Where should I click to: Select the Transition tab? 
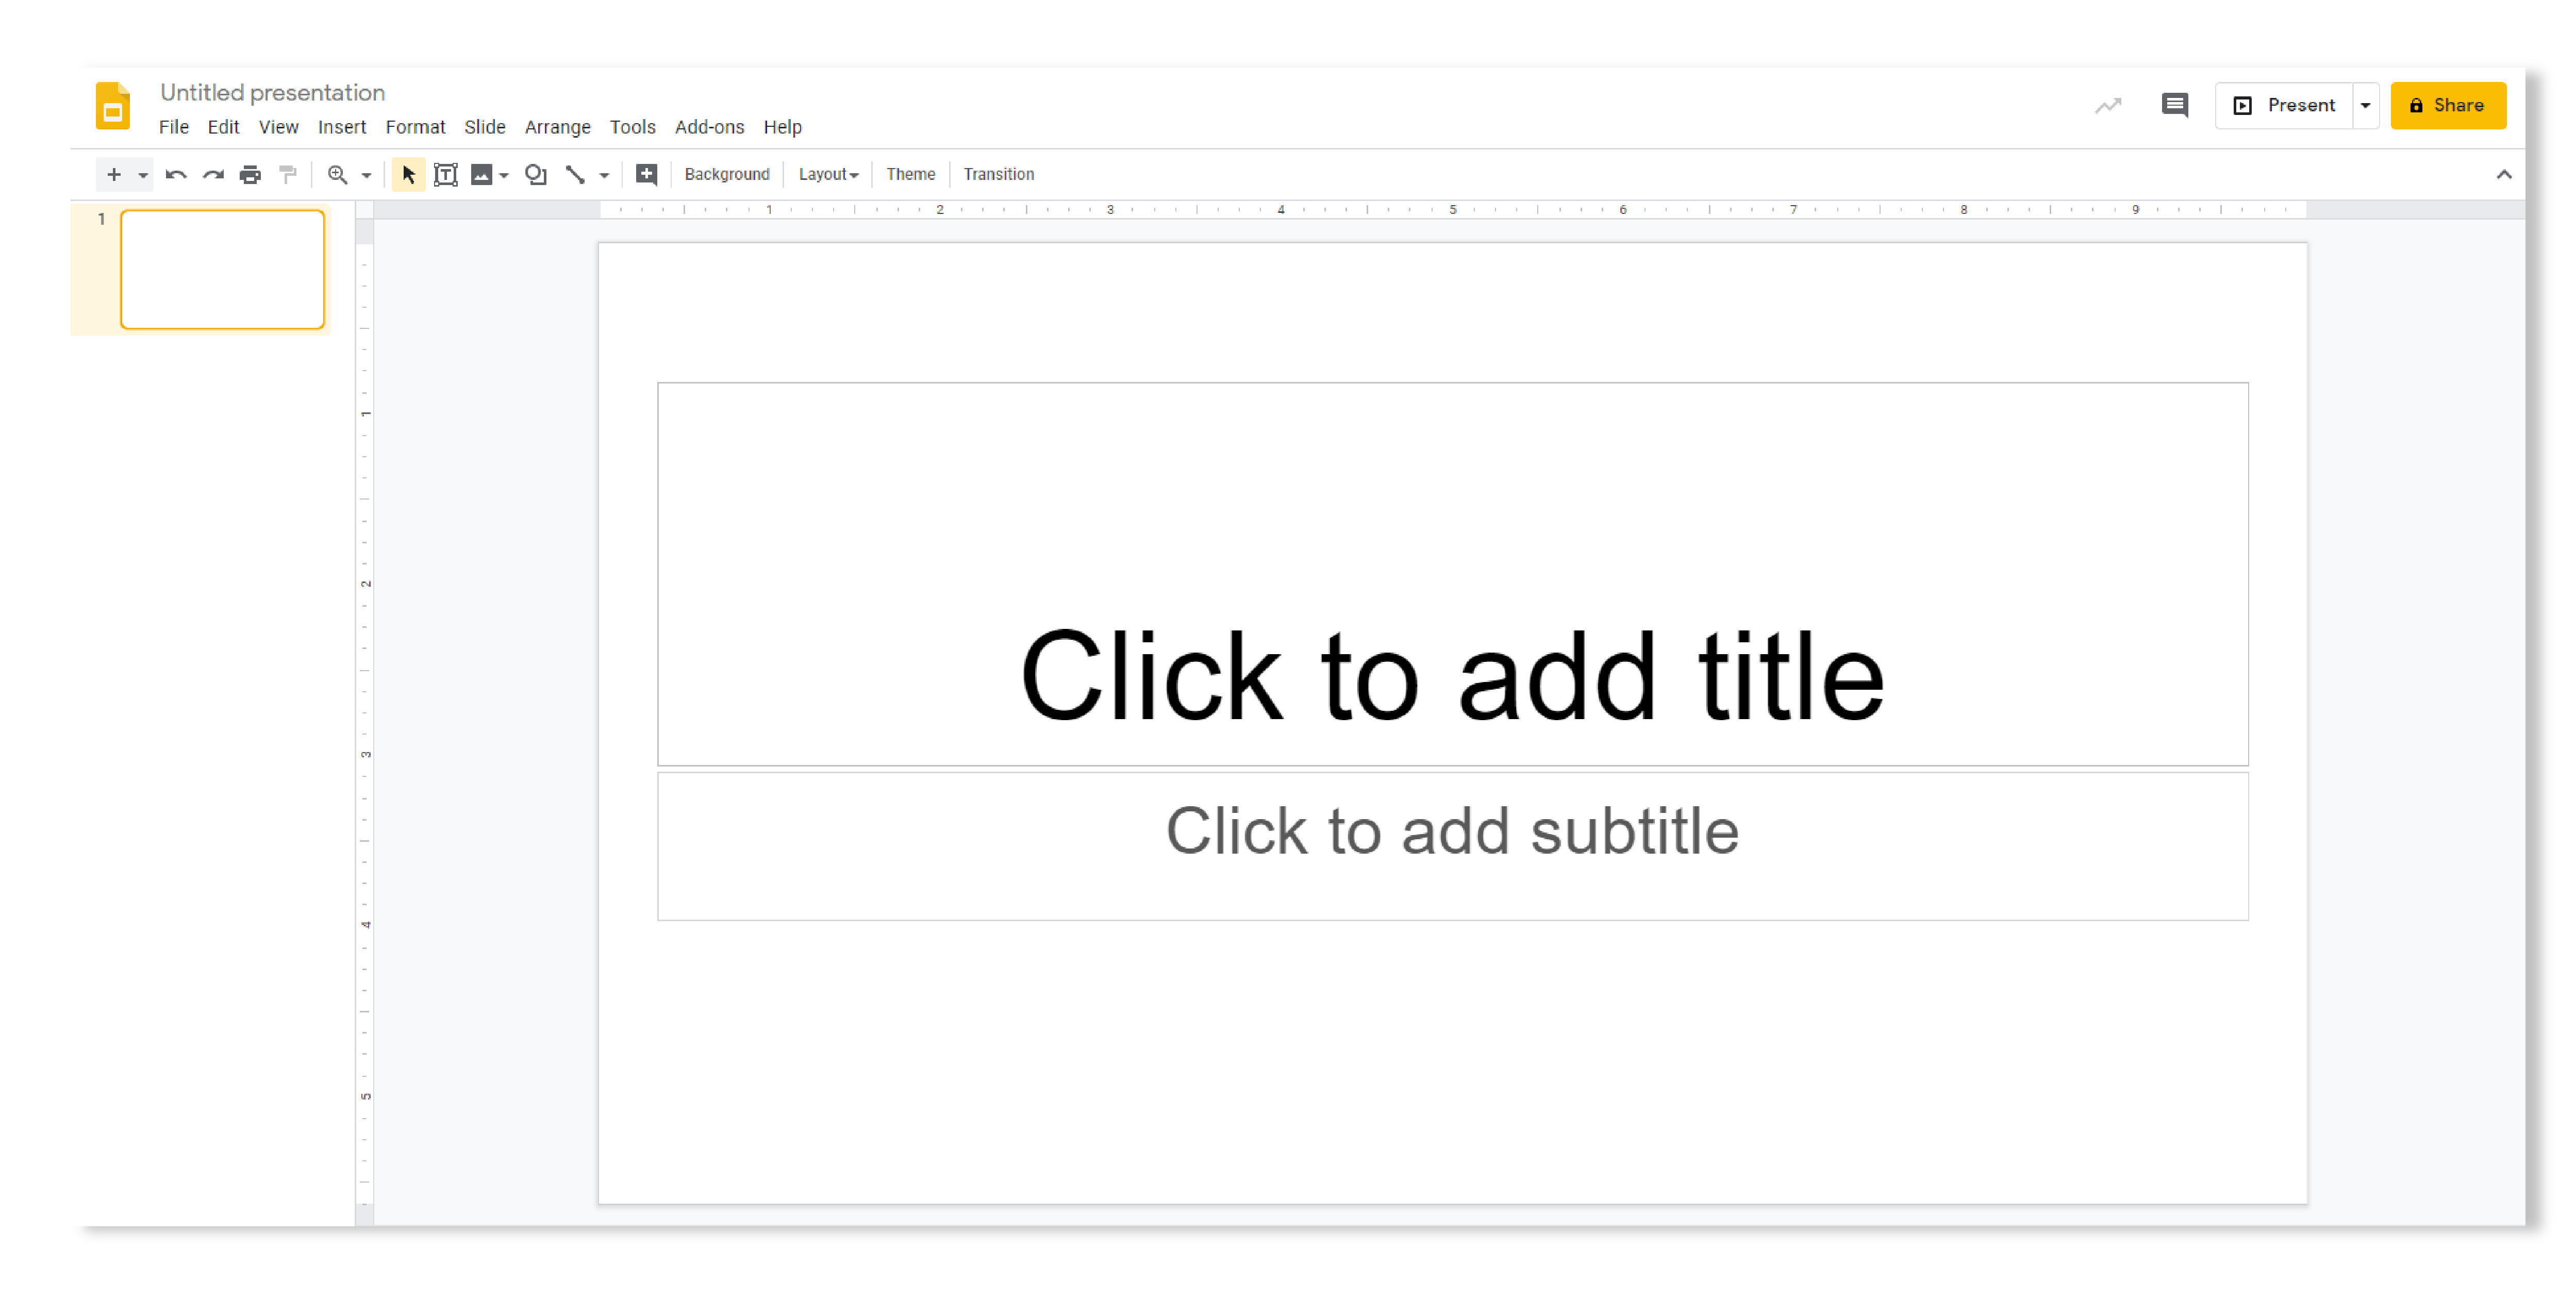click(1000, 174)
